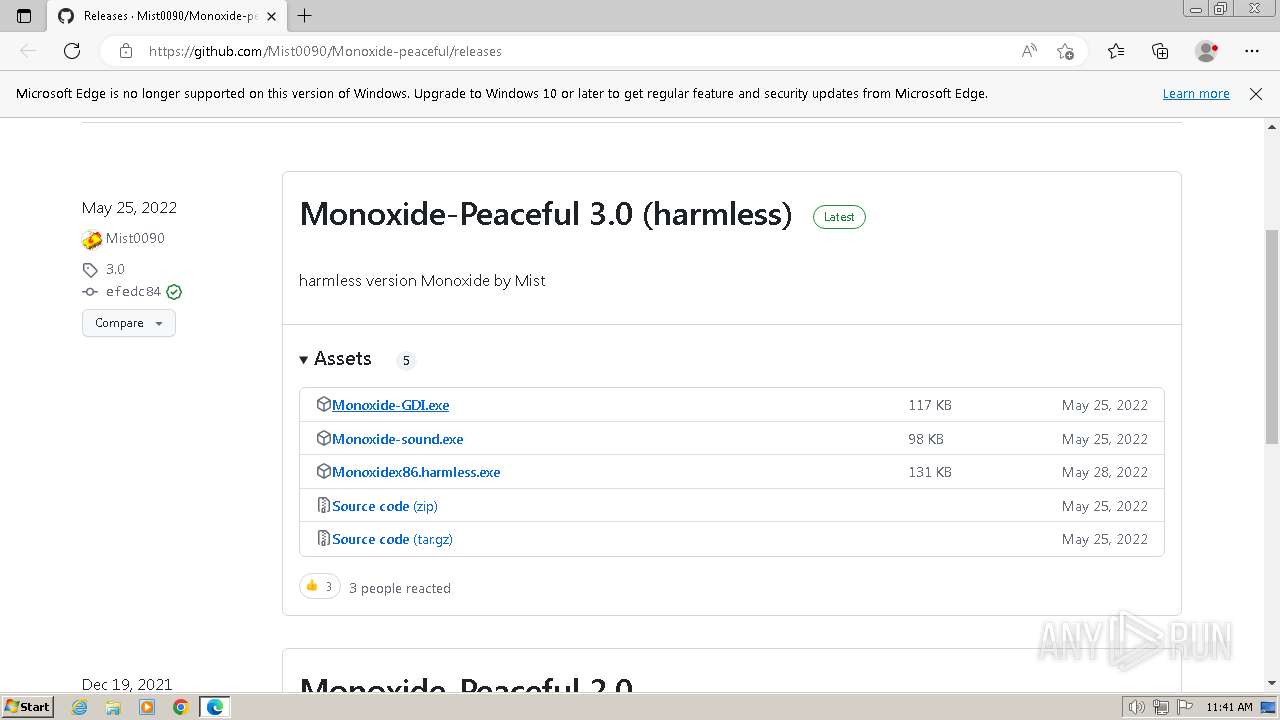Dismiss the Edge unsupported notification bar
The image size is (1280, 720).
1256,93
